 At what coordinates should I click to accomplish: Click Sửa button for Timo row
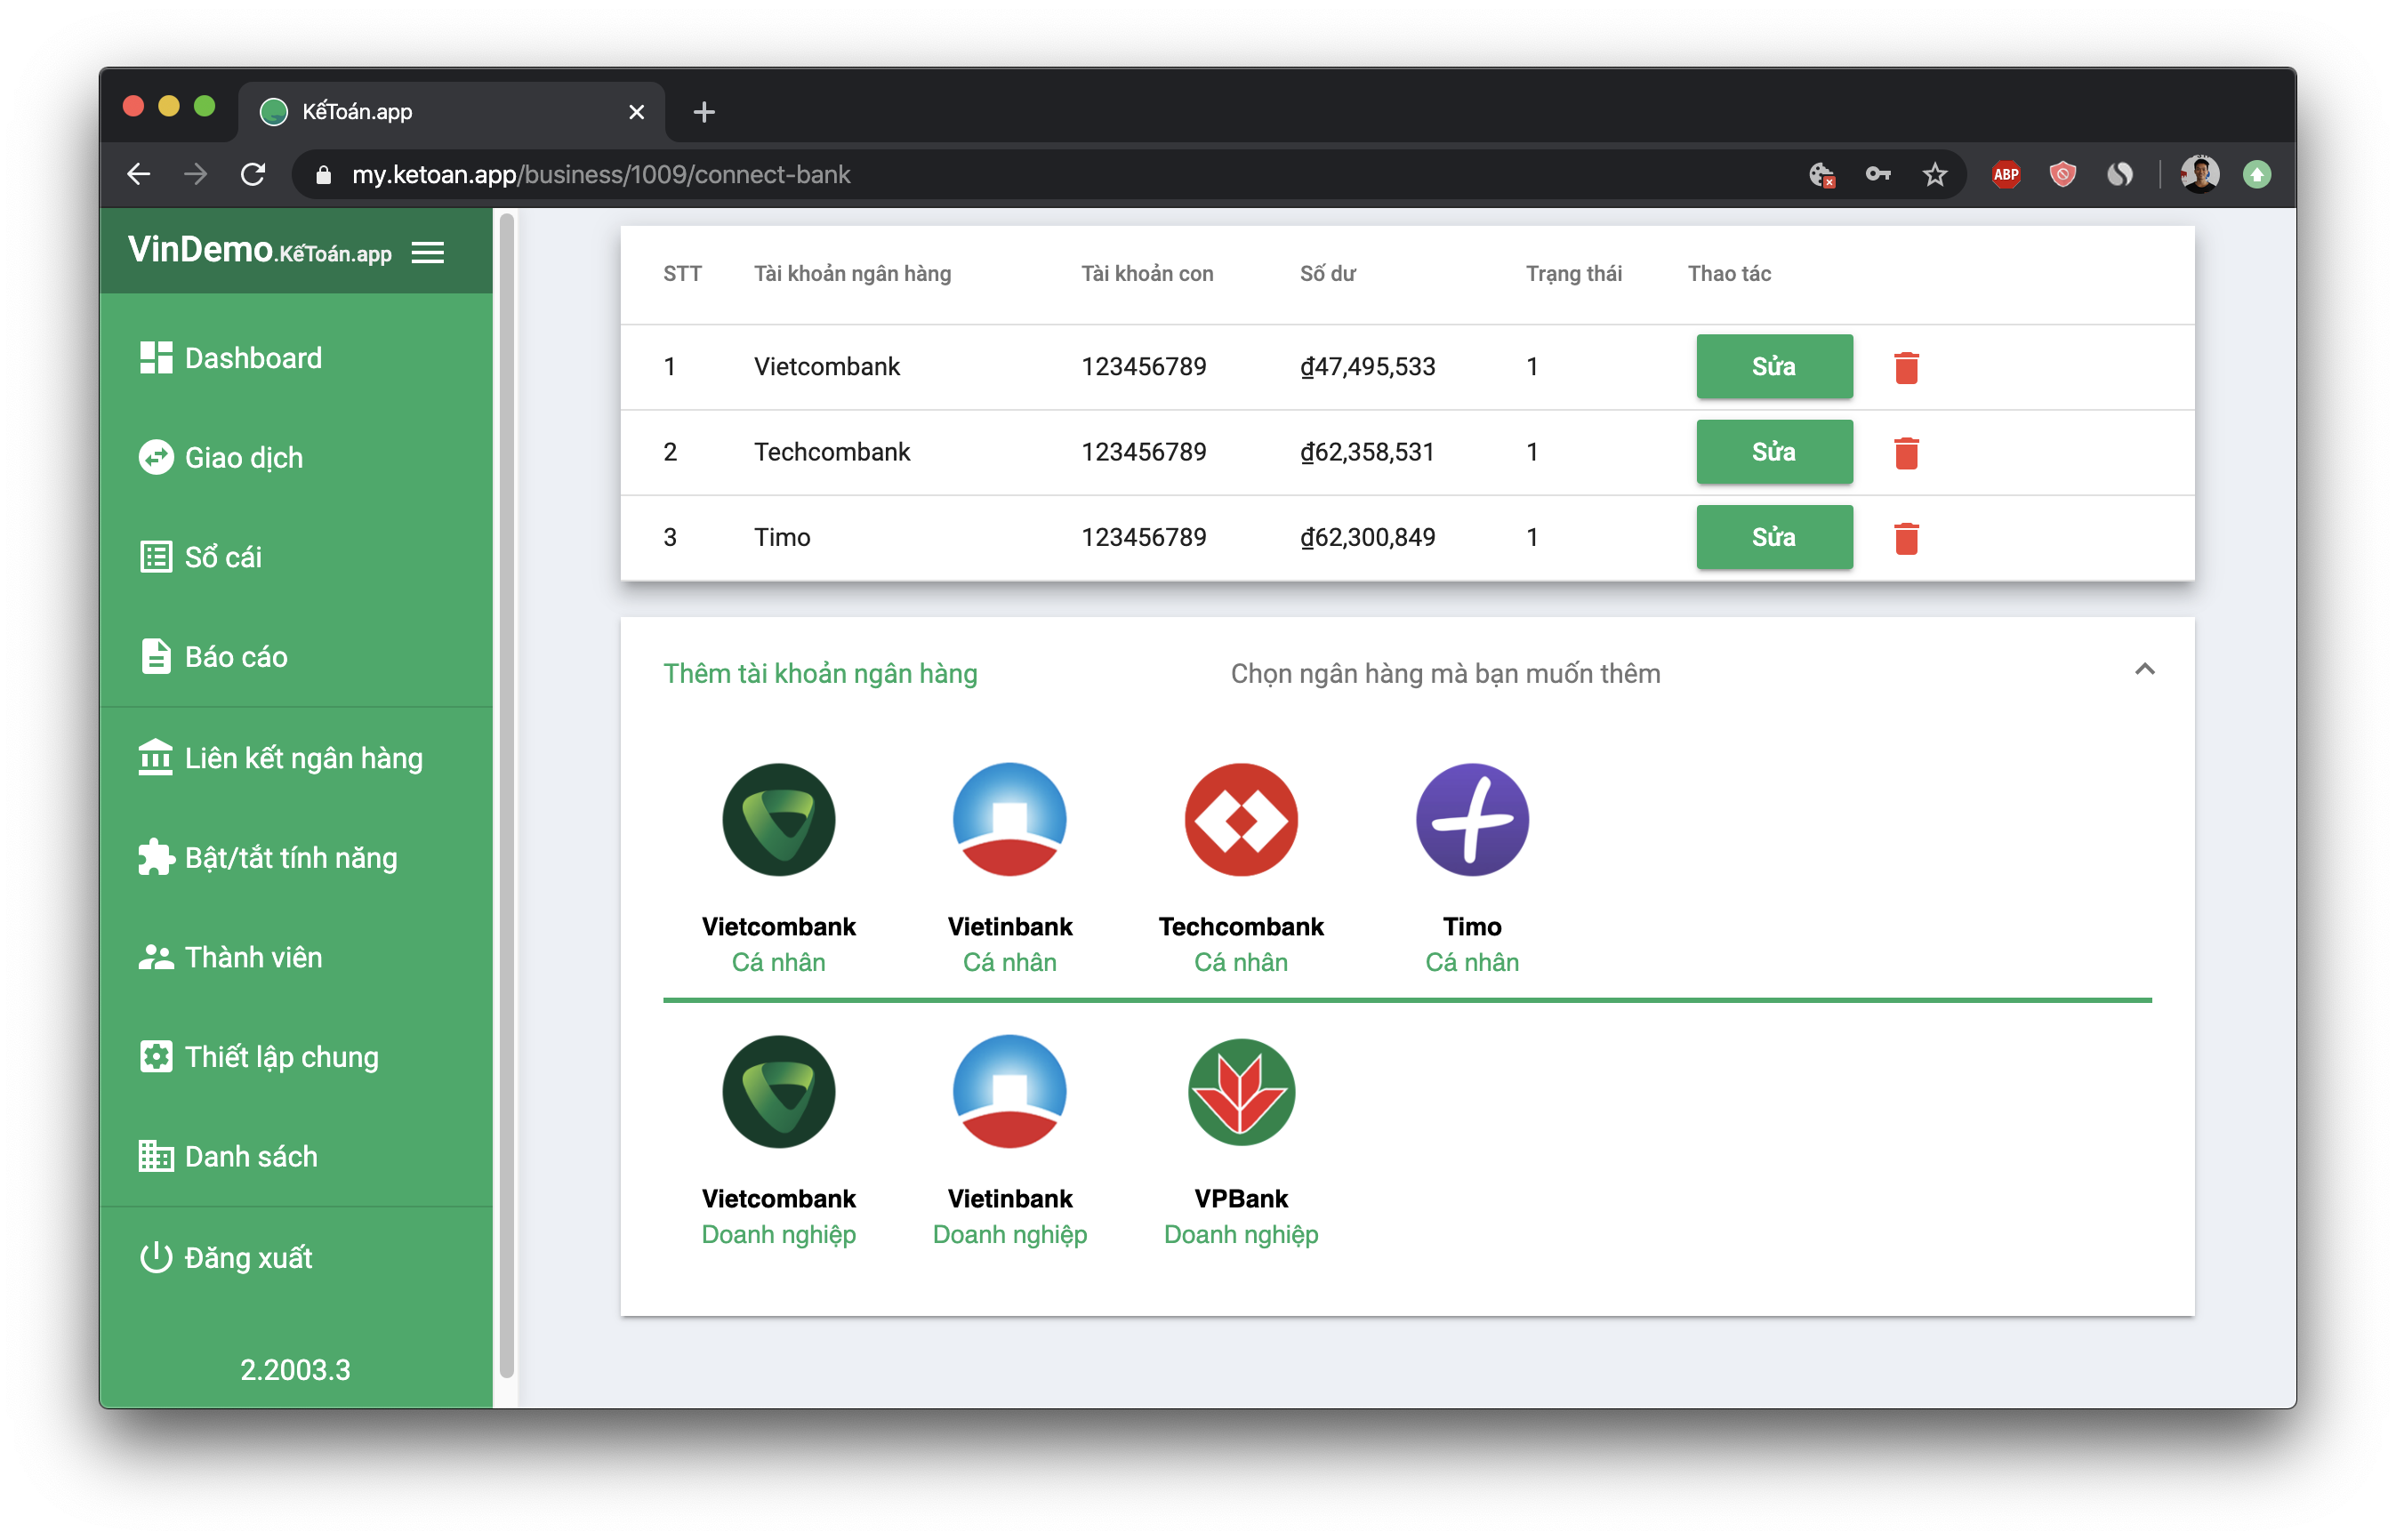(x=1774, y=537)
